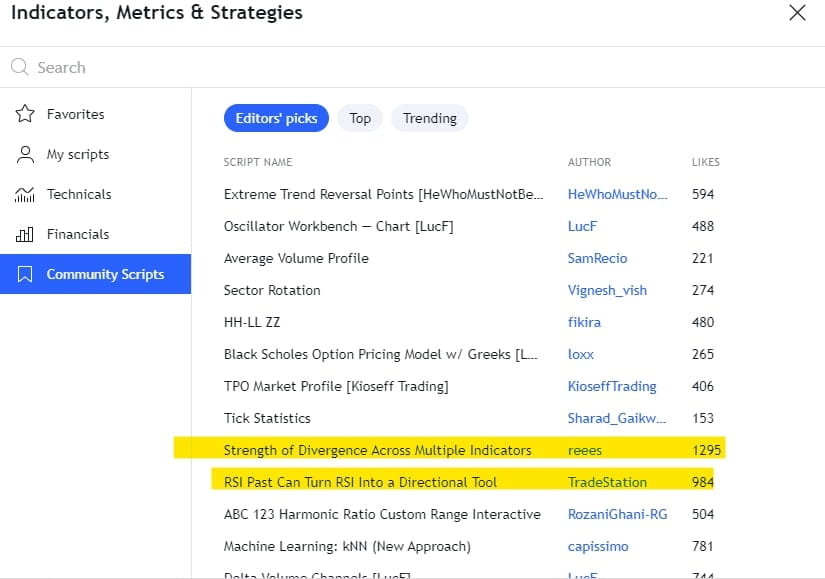The height and width of the screenshot is (579, 825).
Task: Open Strength of Divergence Across Multiple Indicators
Action: (377, 450)
